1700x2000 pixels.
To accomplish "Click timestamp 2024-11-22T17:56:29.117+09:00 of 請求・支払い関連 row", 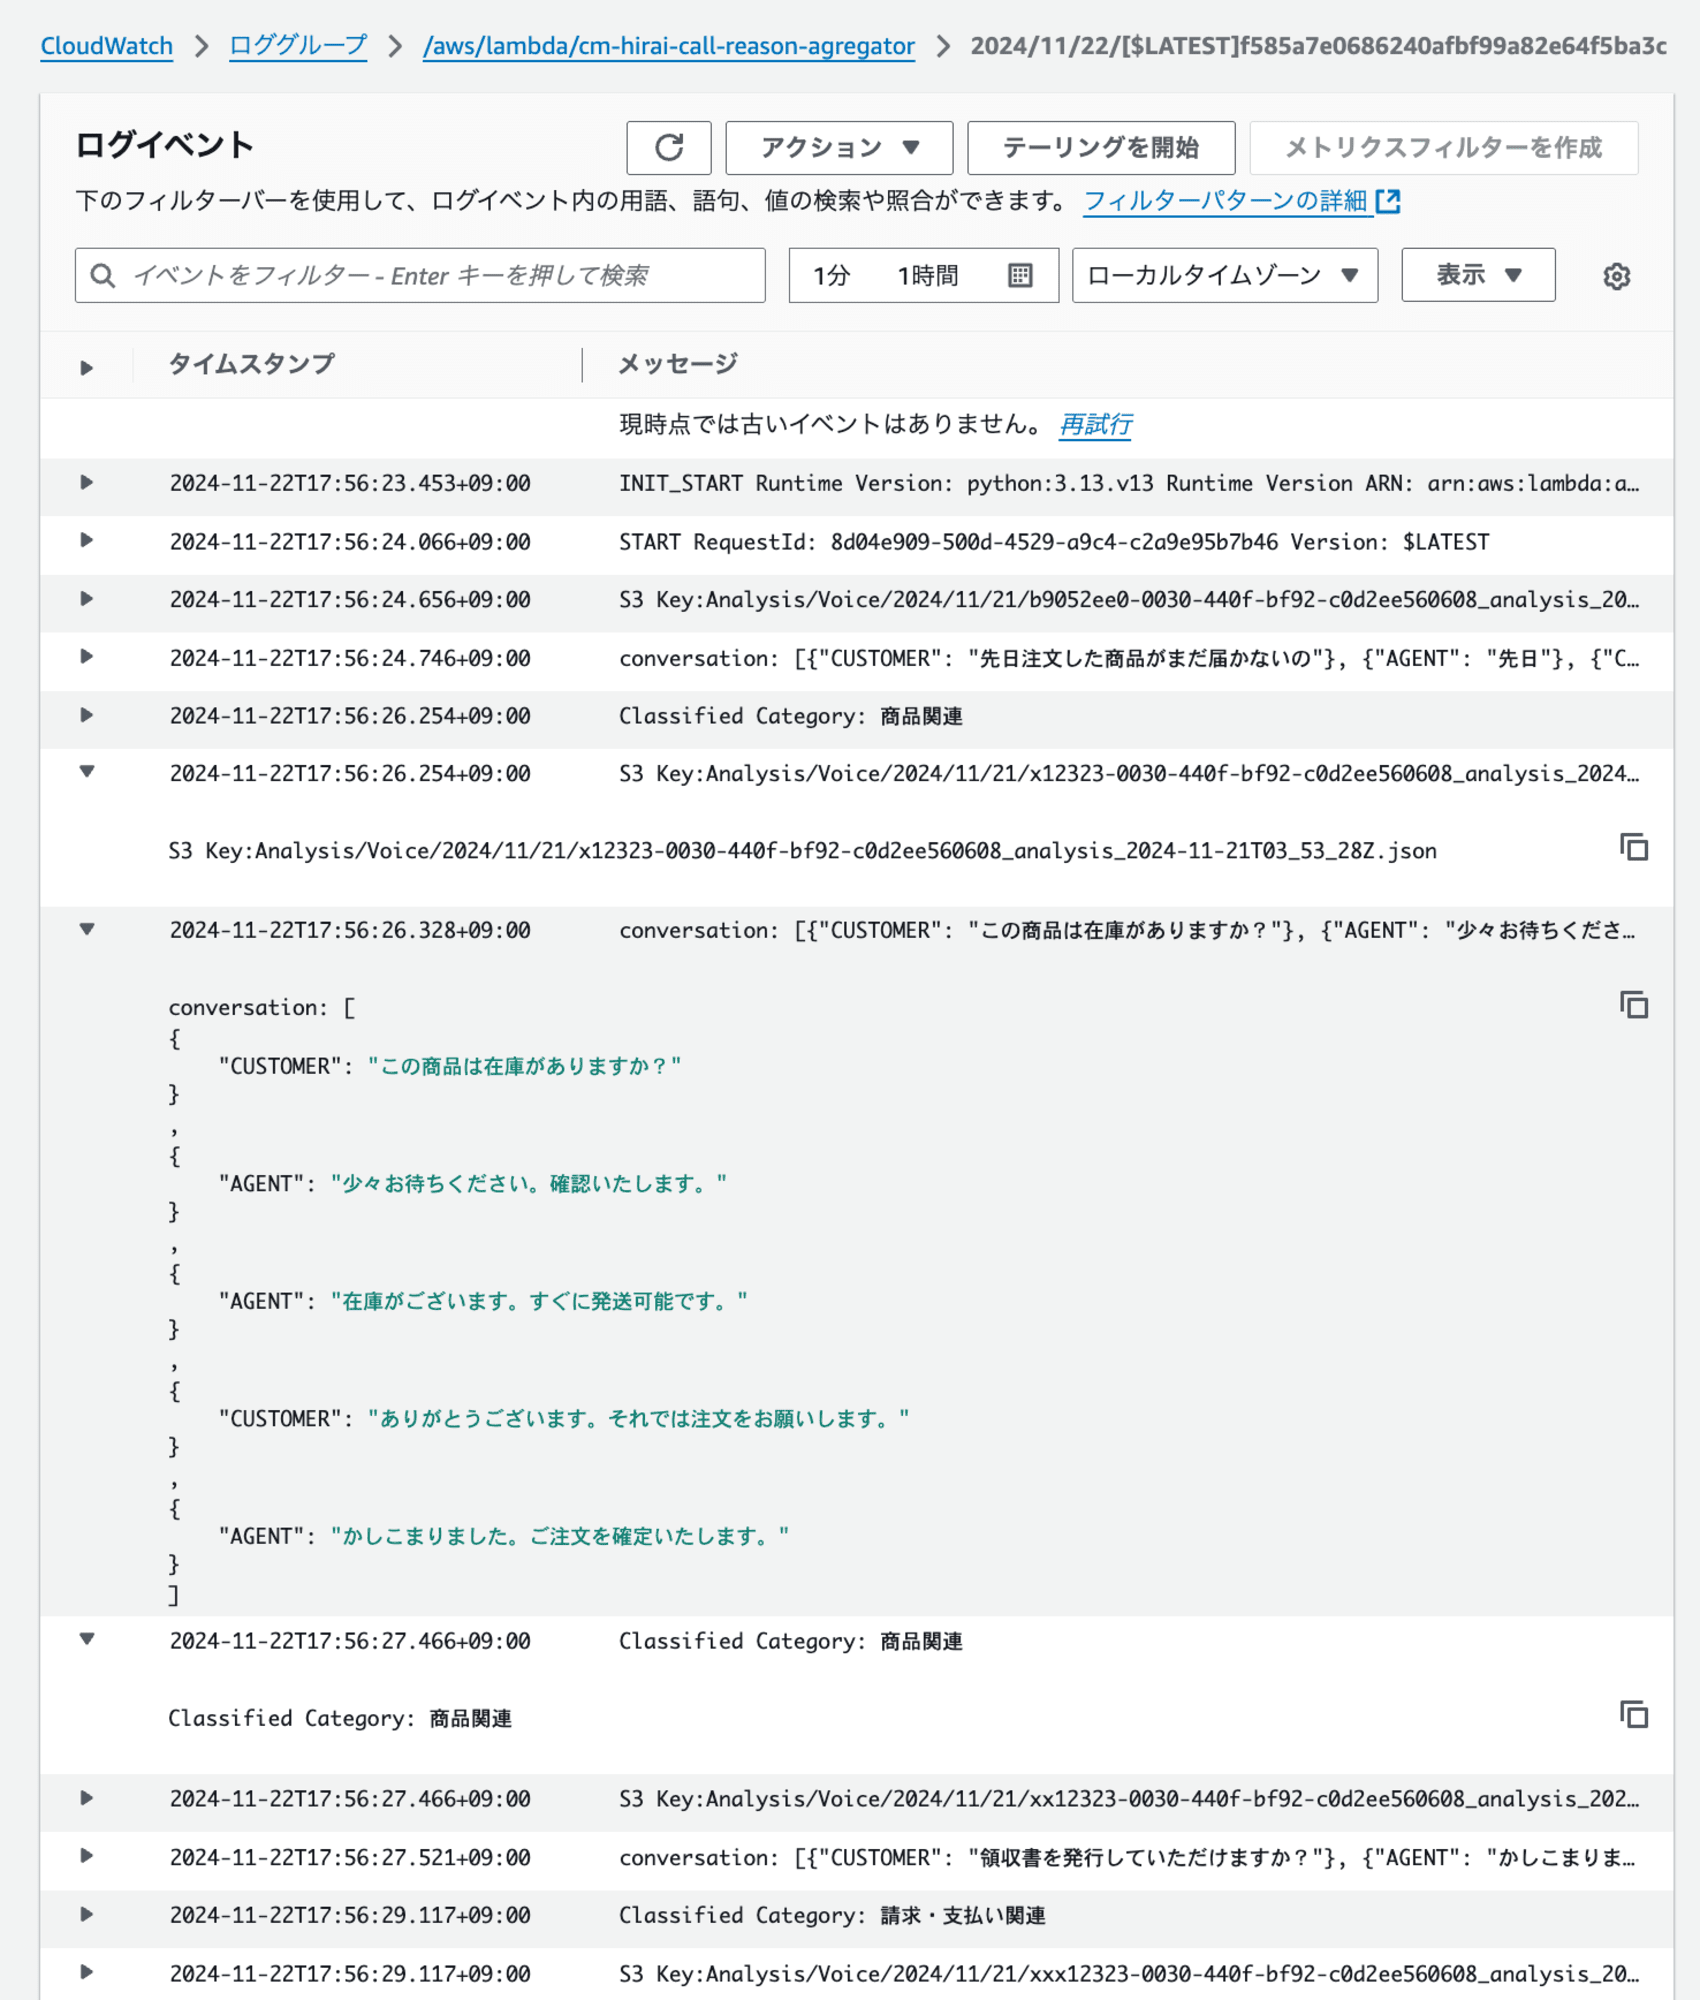I will click(350, 1915).
